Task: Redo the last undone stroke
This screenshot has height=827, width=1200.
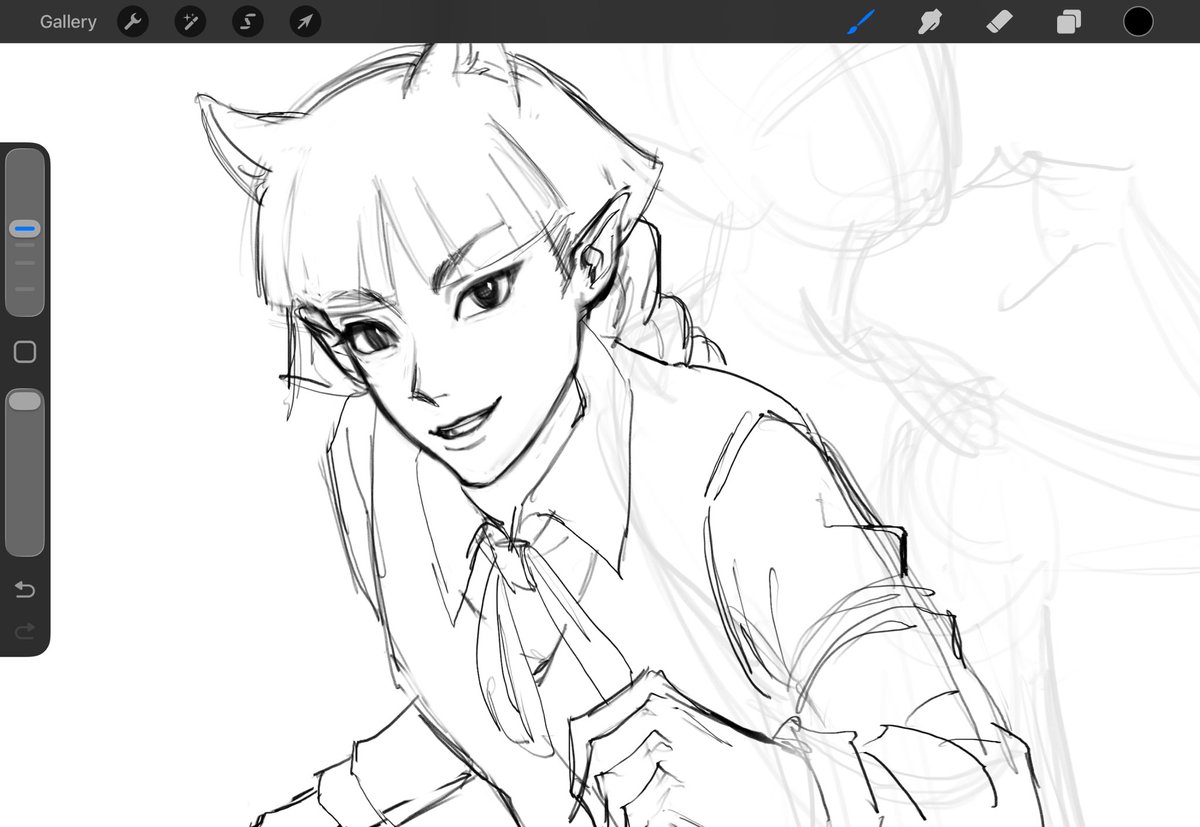Action: click(25, 630)
